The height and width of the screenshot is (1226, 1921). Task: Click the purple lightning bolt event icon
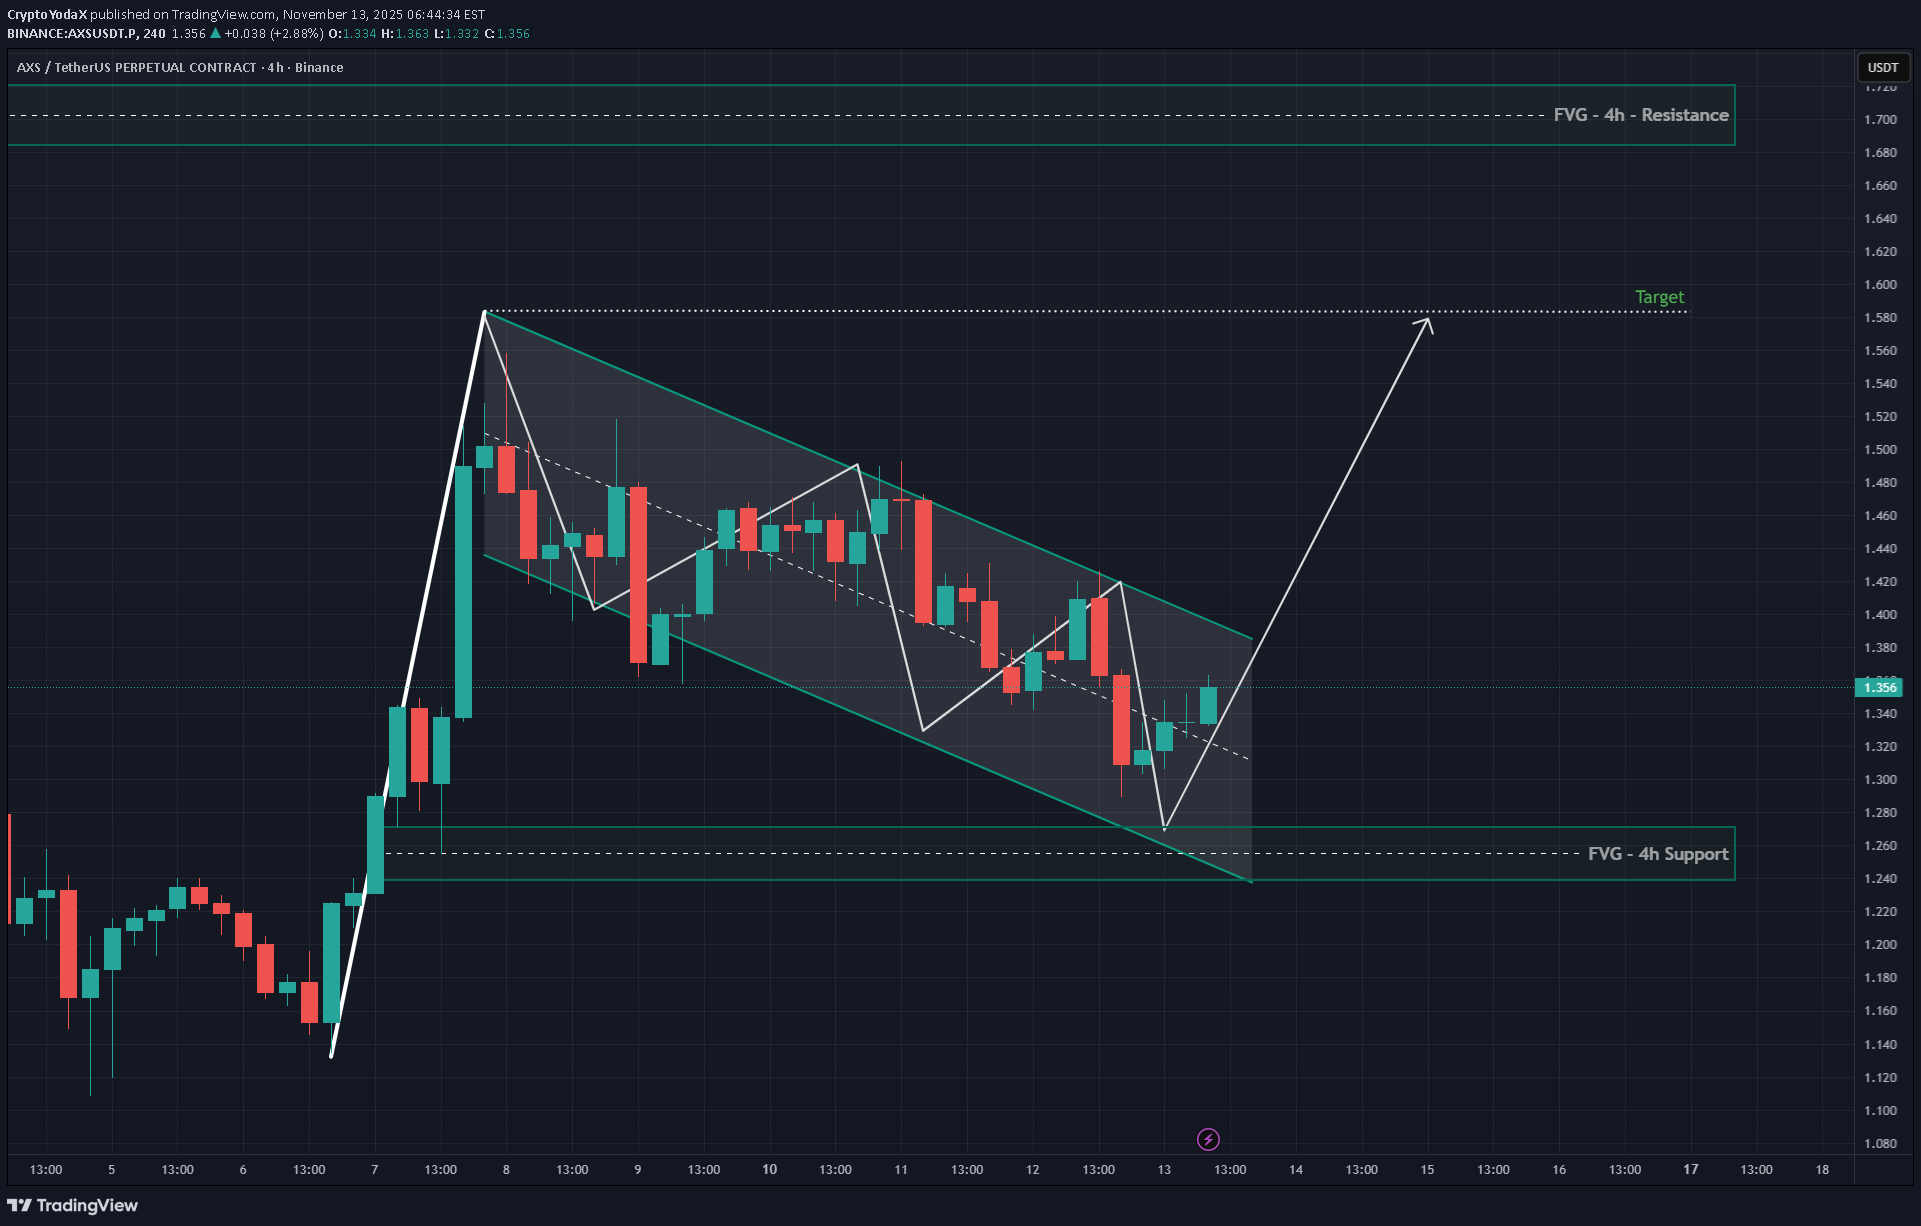click(1208, 1139)
